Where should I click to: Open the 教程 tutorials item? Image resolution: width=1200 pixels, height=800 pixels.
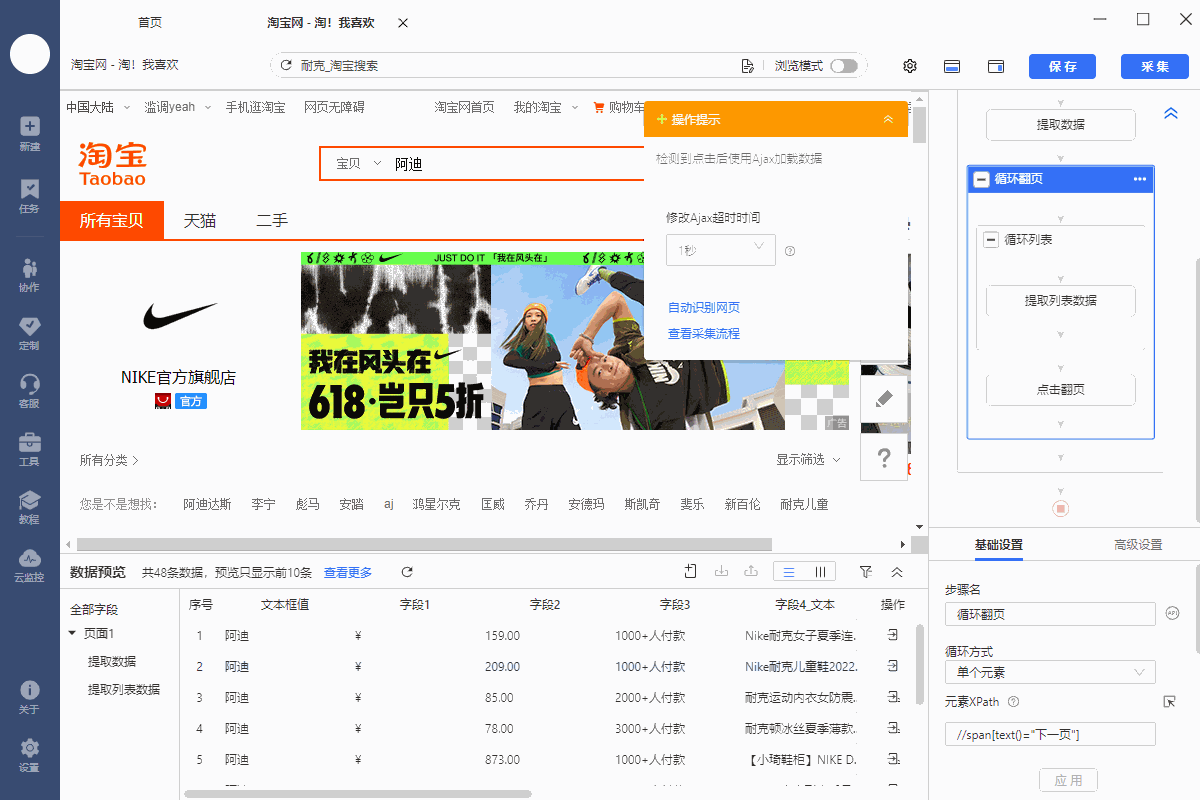[x=29, y=506]
